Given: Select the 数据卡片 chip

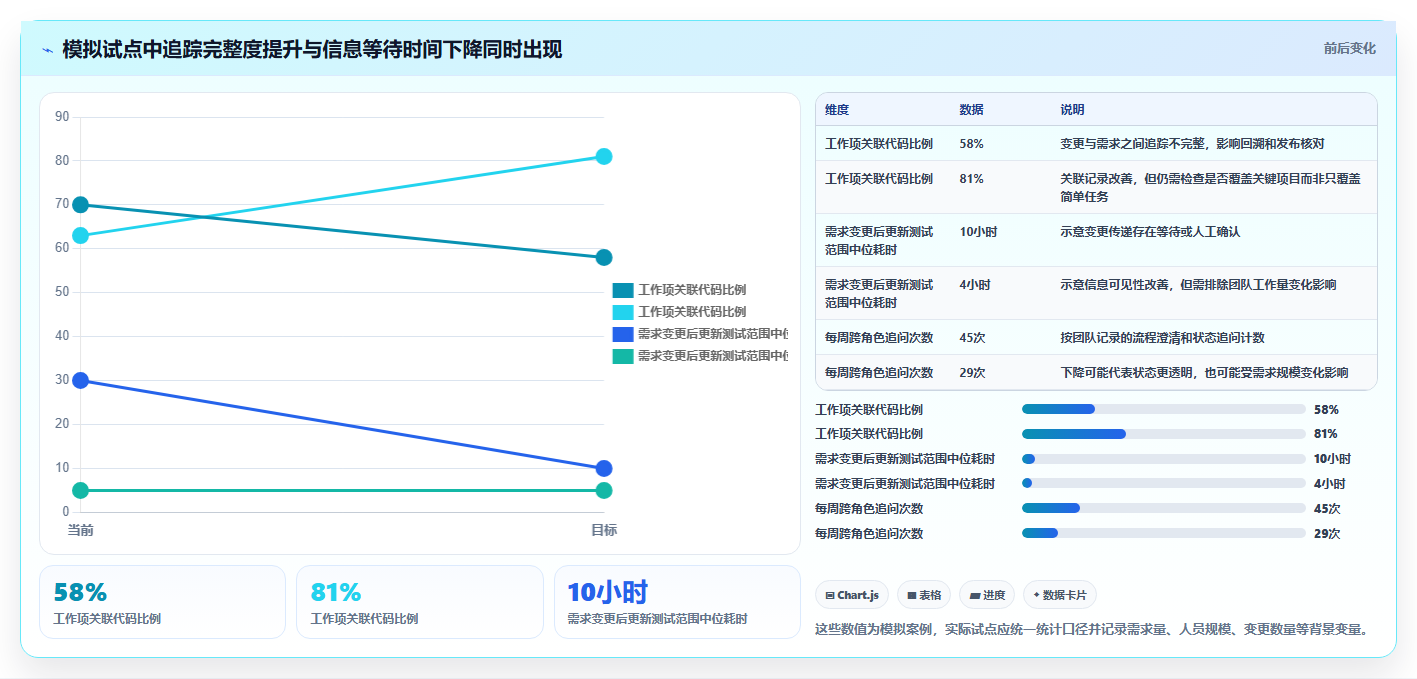Looking at the screenshot, I should coord(1060,595).
